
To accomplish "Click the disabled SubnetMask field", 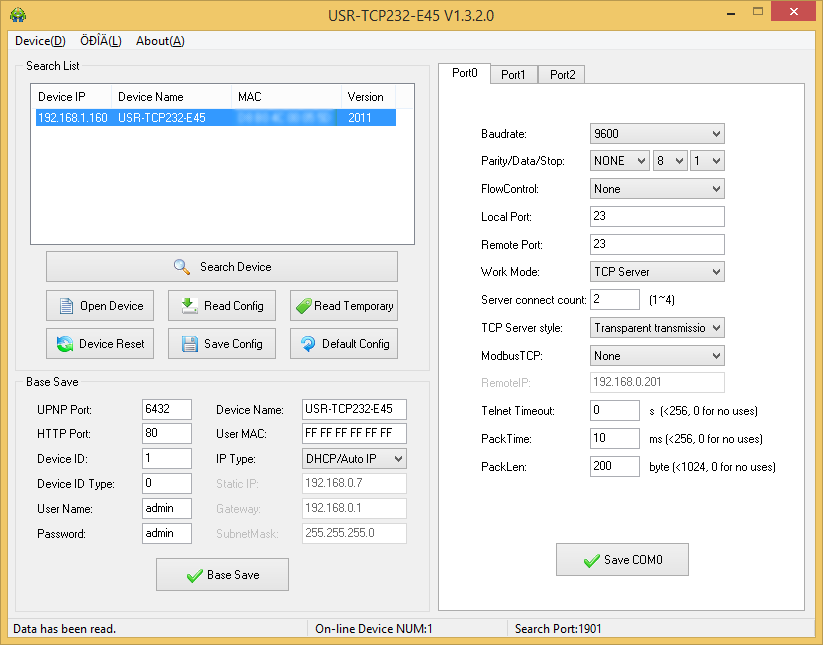I will (354, 533).
